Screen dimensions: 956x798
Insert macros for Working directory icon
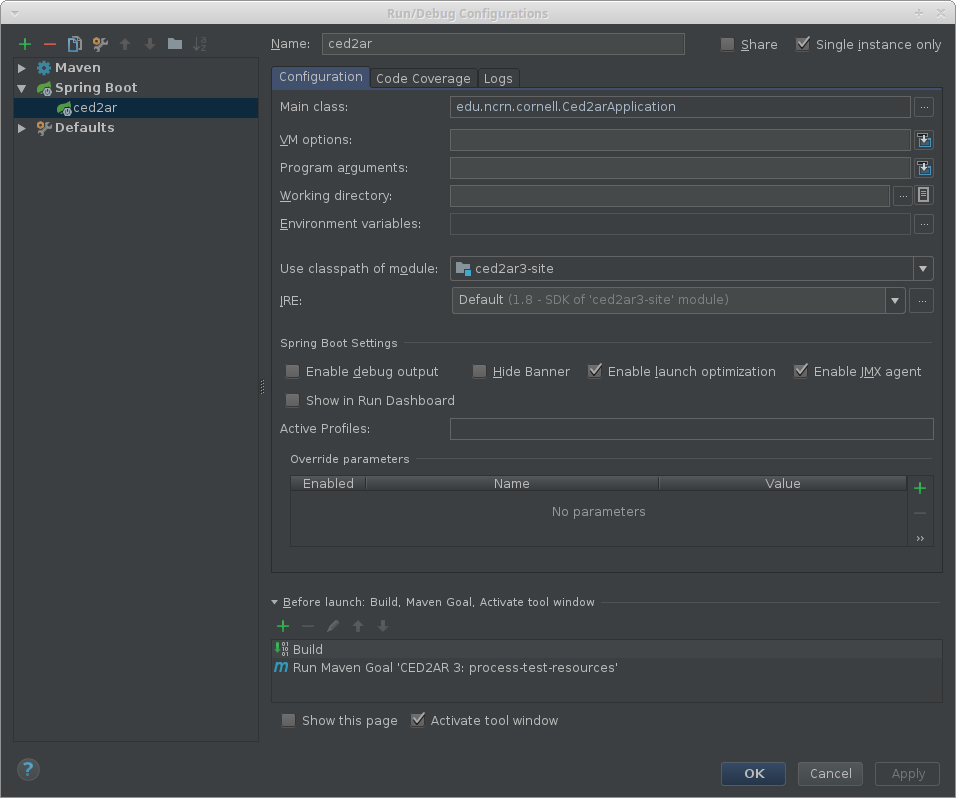point(924,196)
